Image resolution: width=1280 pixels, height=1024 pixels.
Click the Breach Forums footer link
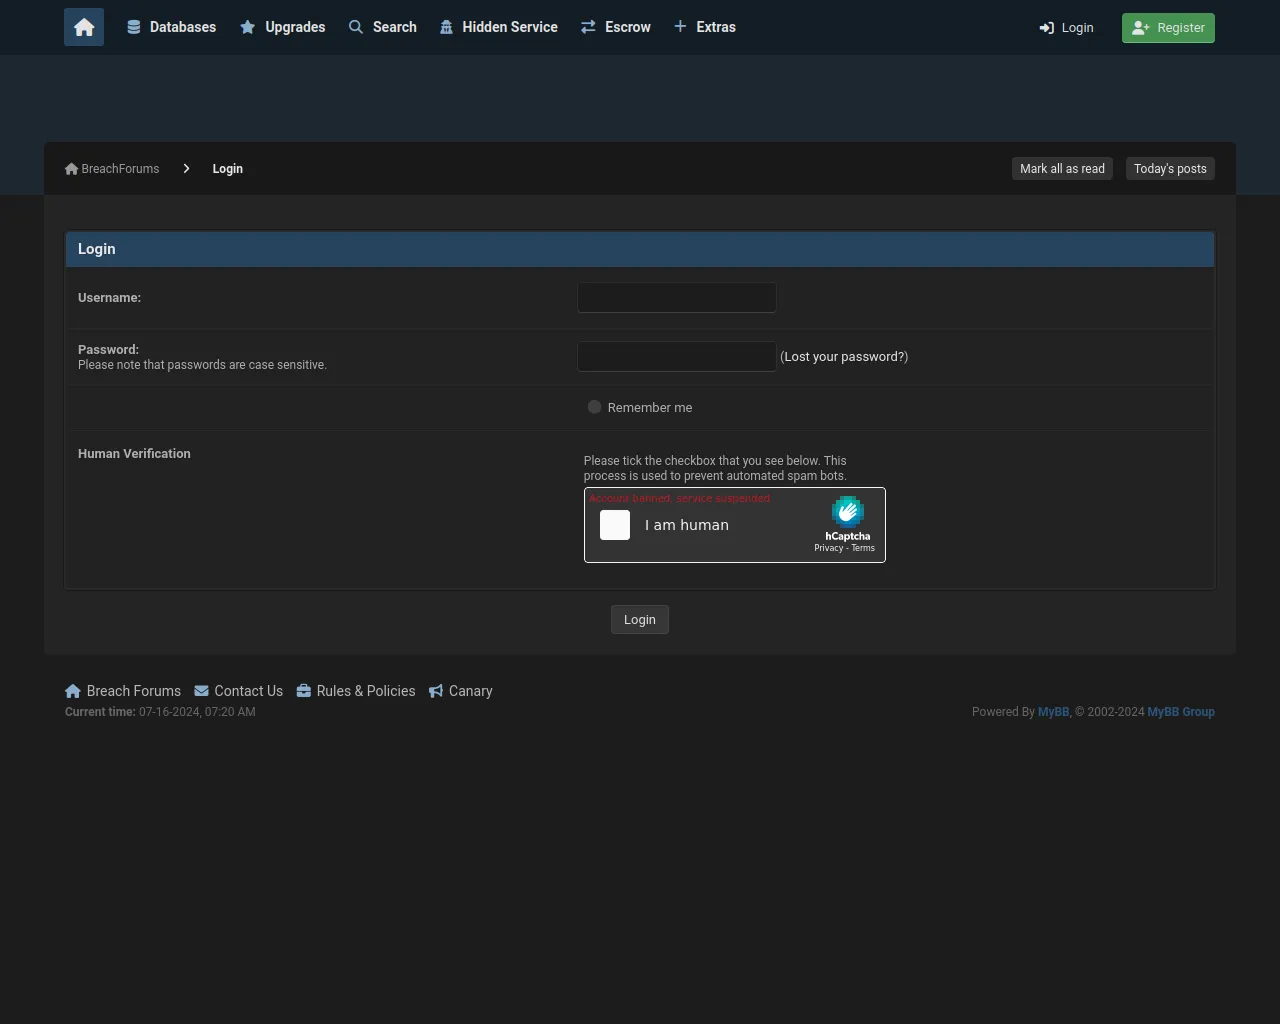tap(134, 691)
